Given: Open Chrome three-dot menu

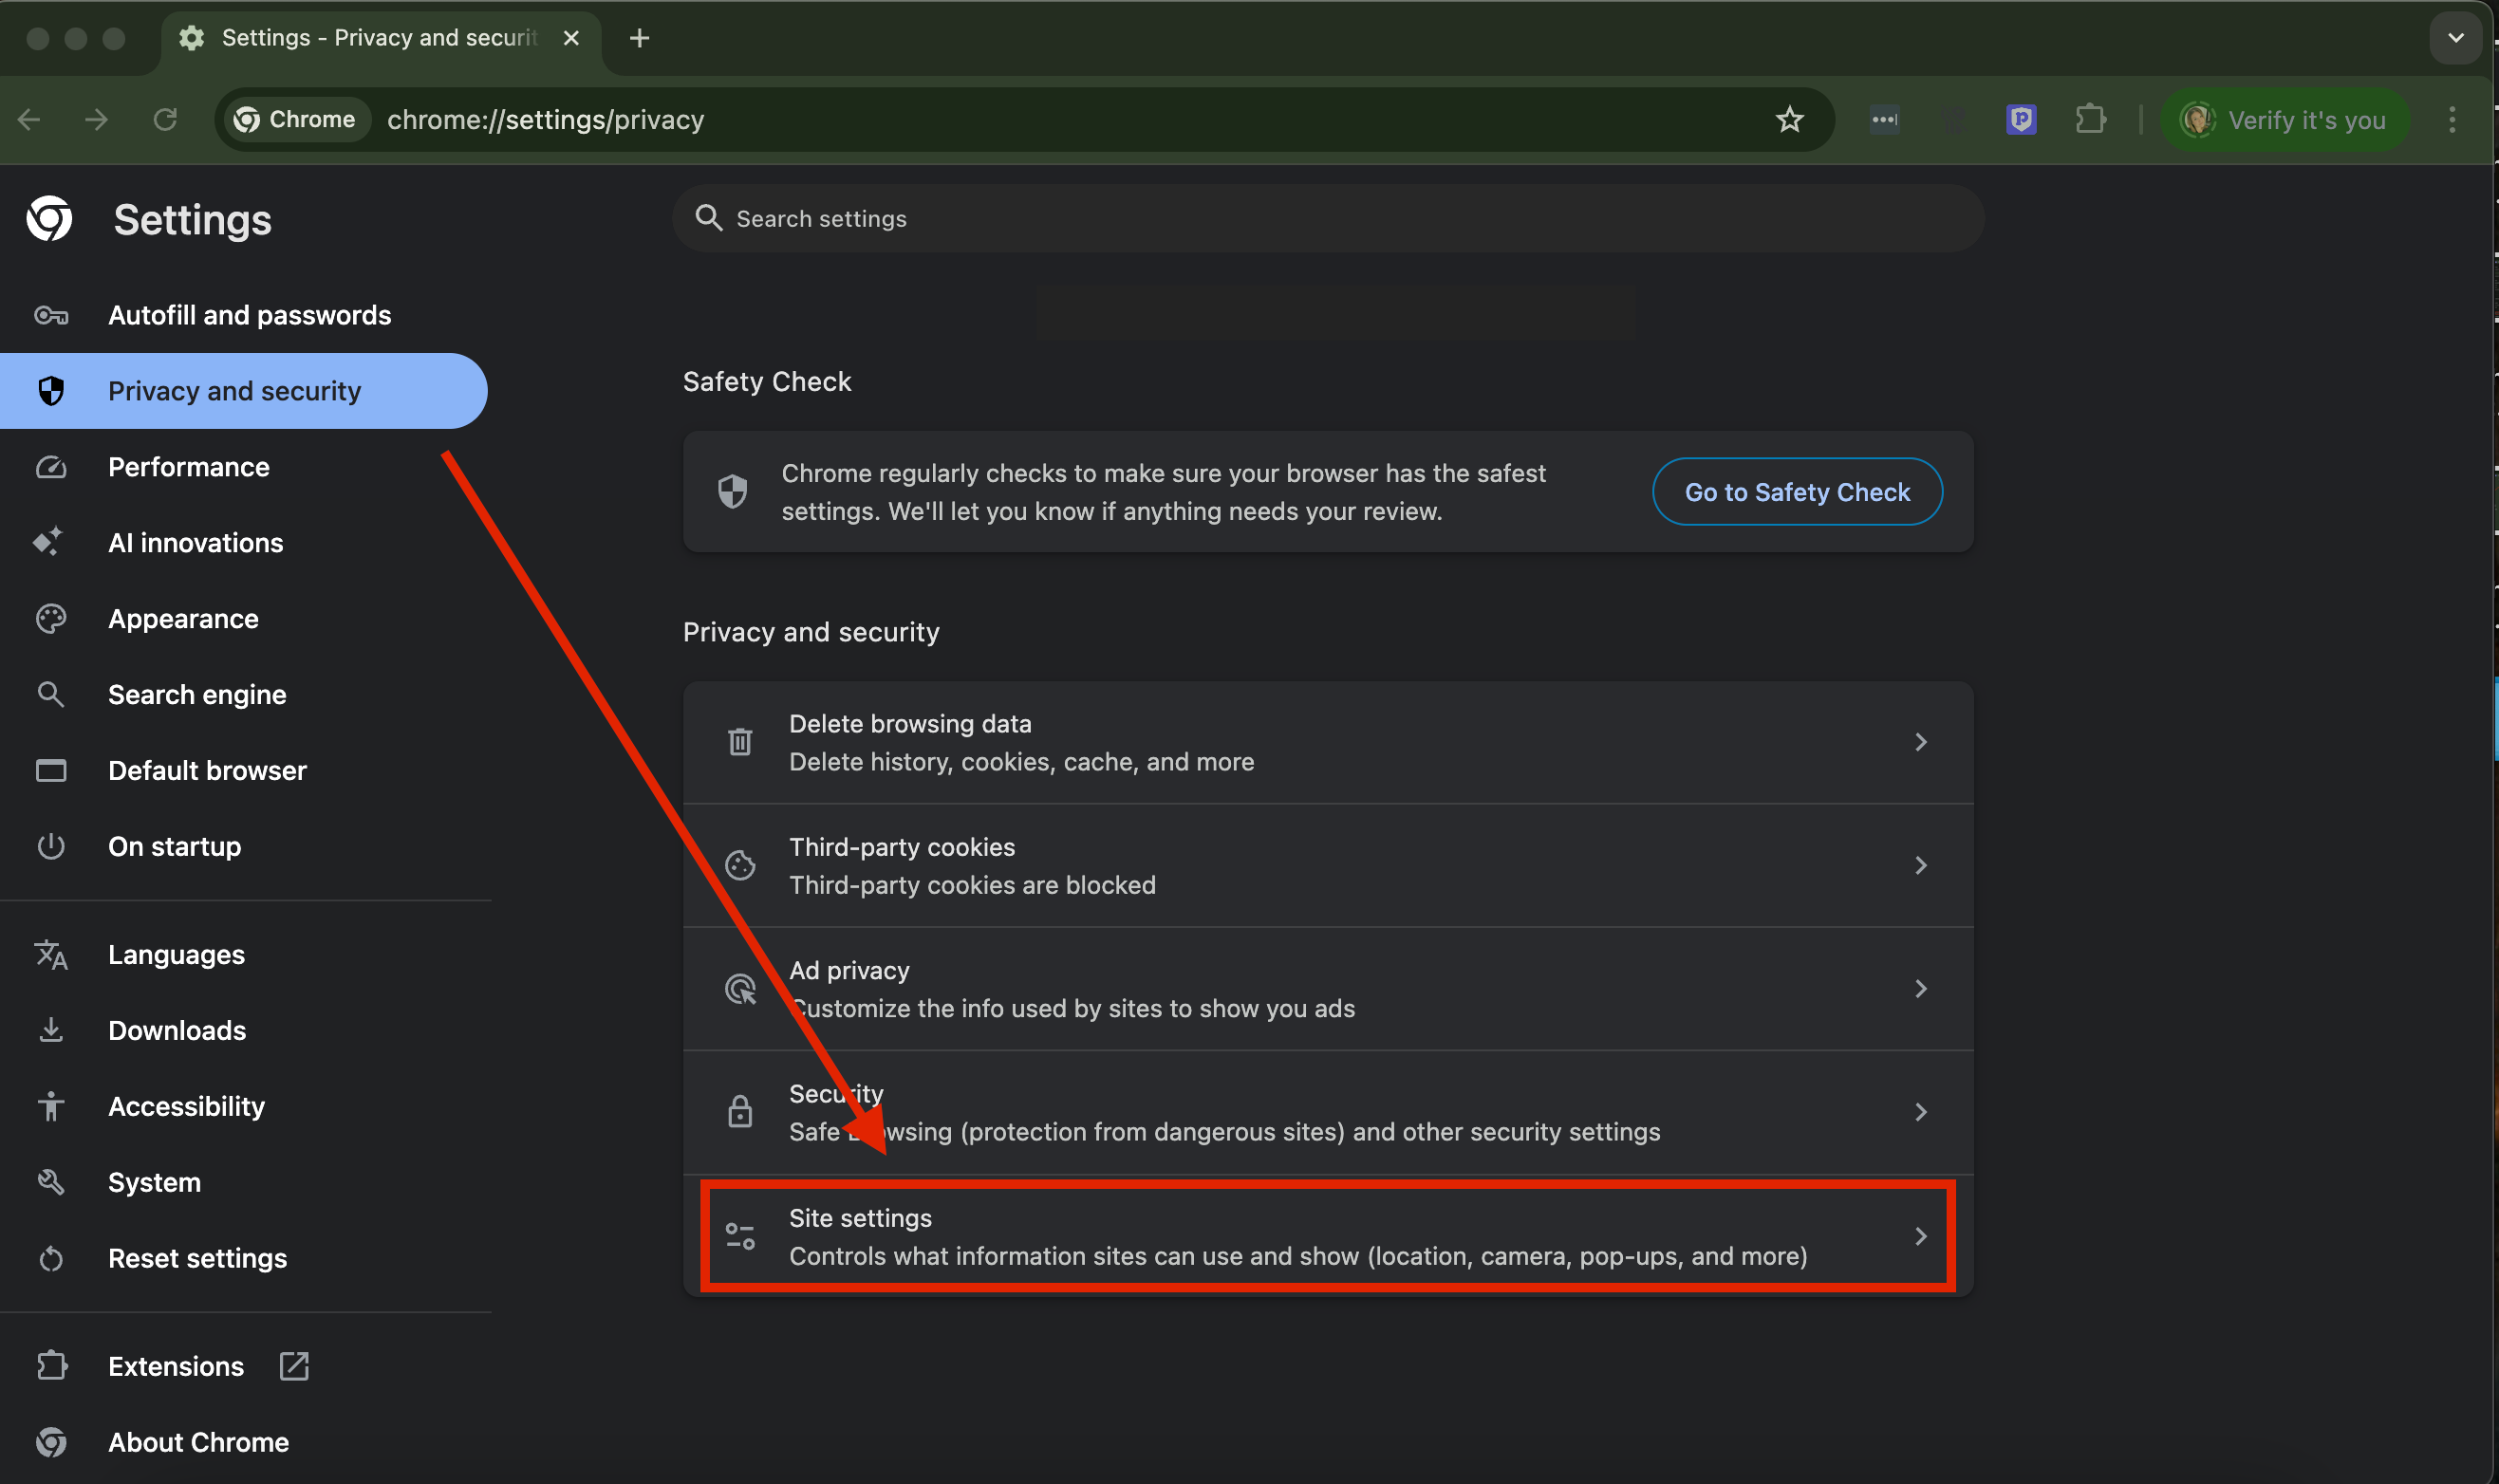Looking at the screenshot, I should pyautogui.click(x=2452, y=120).
